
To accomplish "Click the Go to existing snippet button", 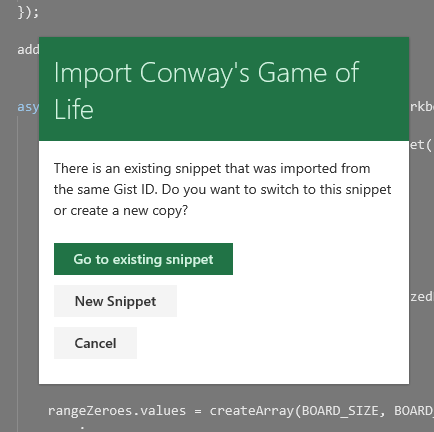I will point(143,259).
